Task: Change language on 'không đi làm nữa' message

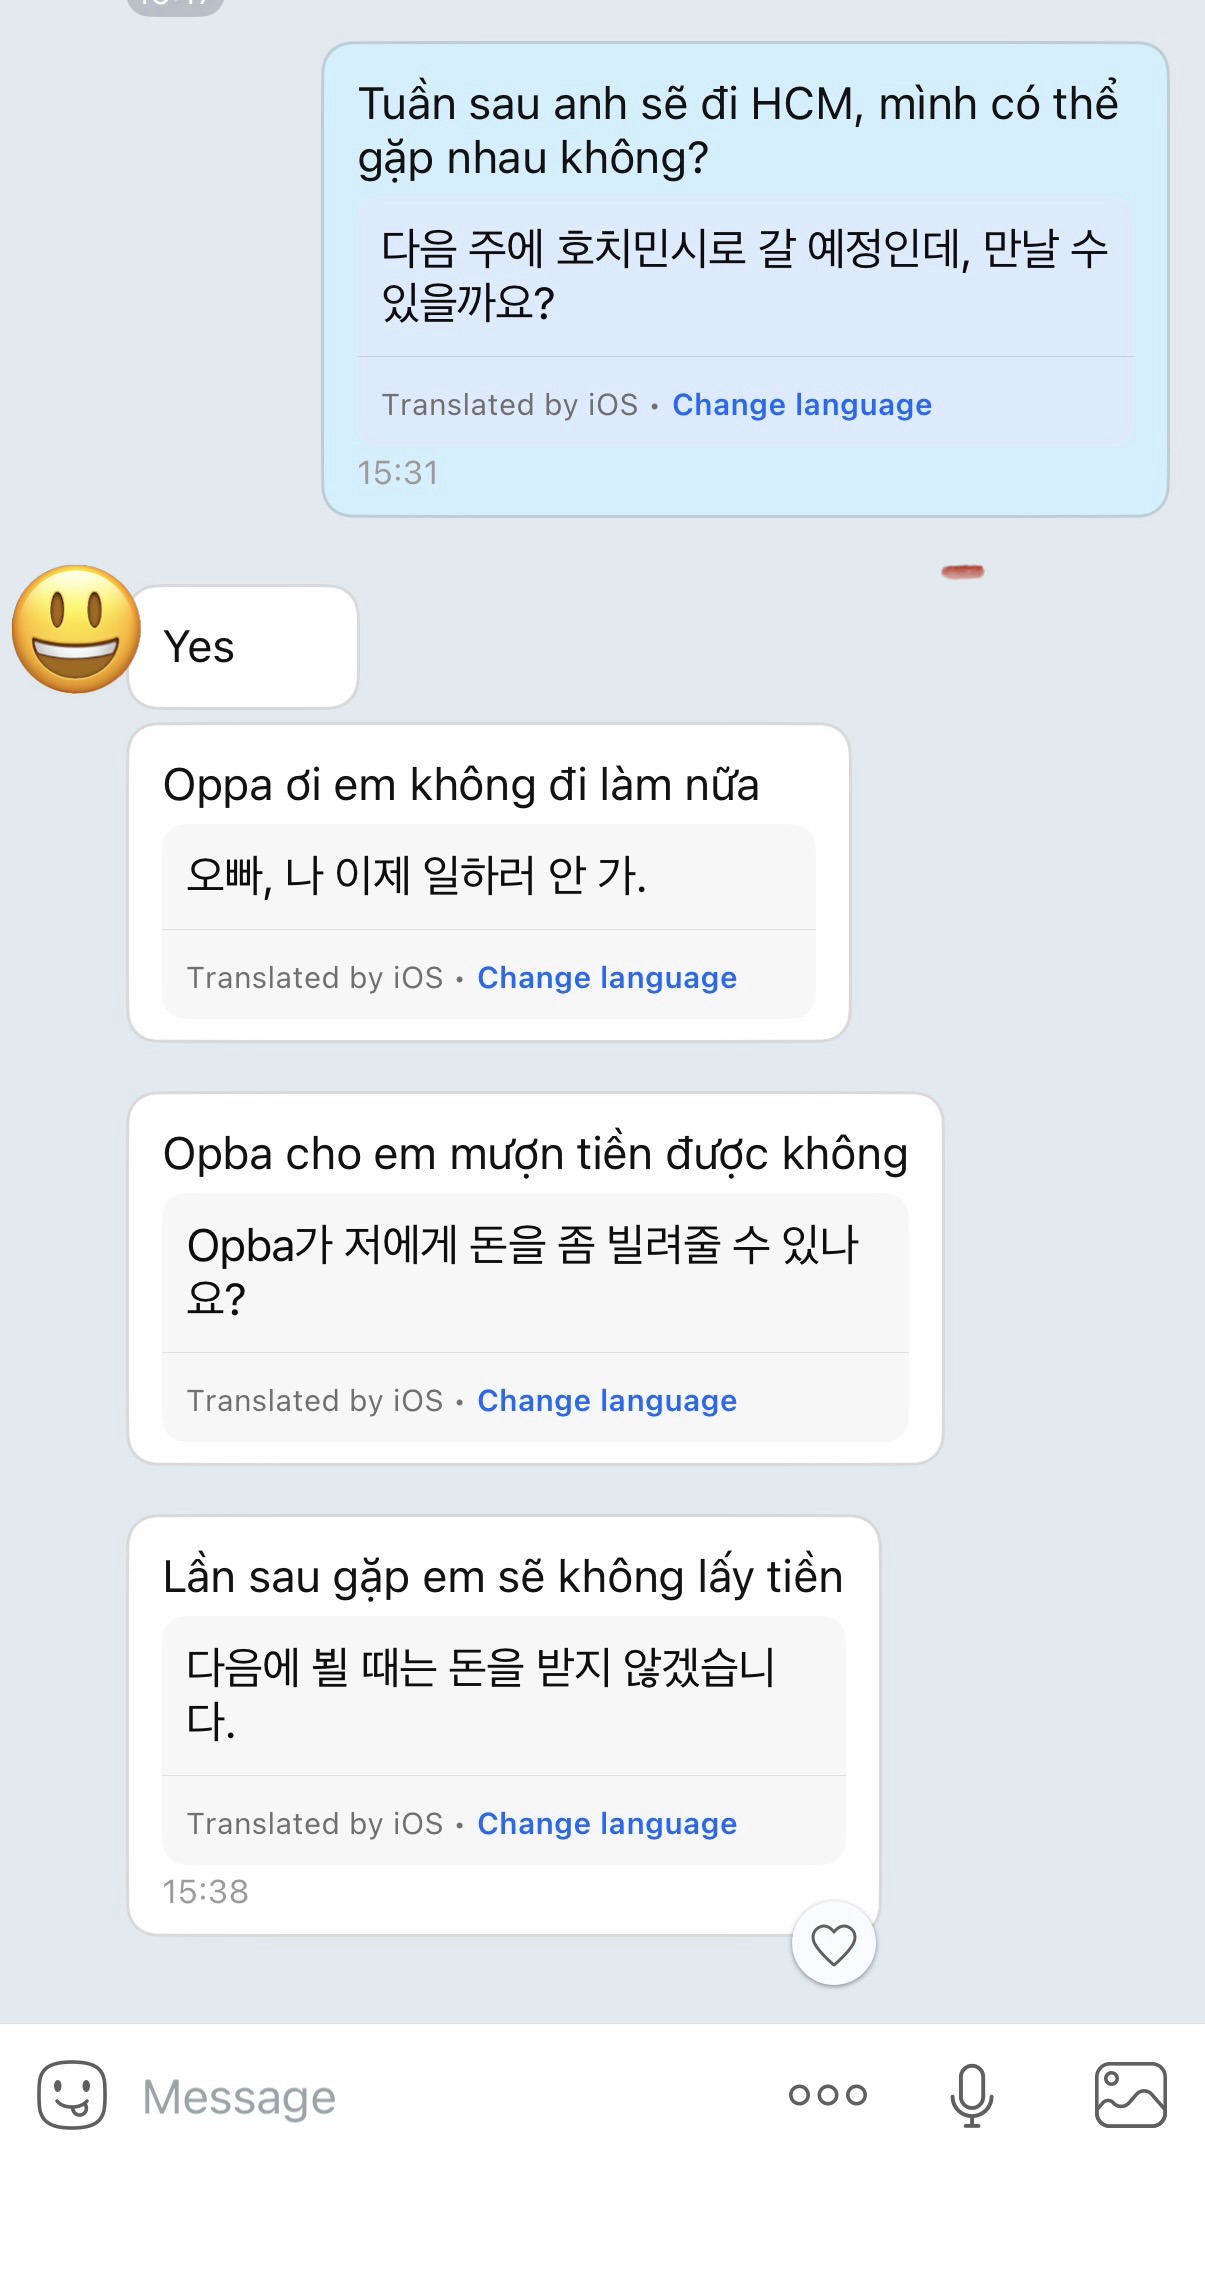Action: [x=606, y=978]
